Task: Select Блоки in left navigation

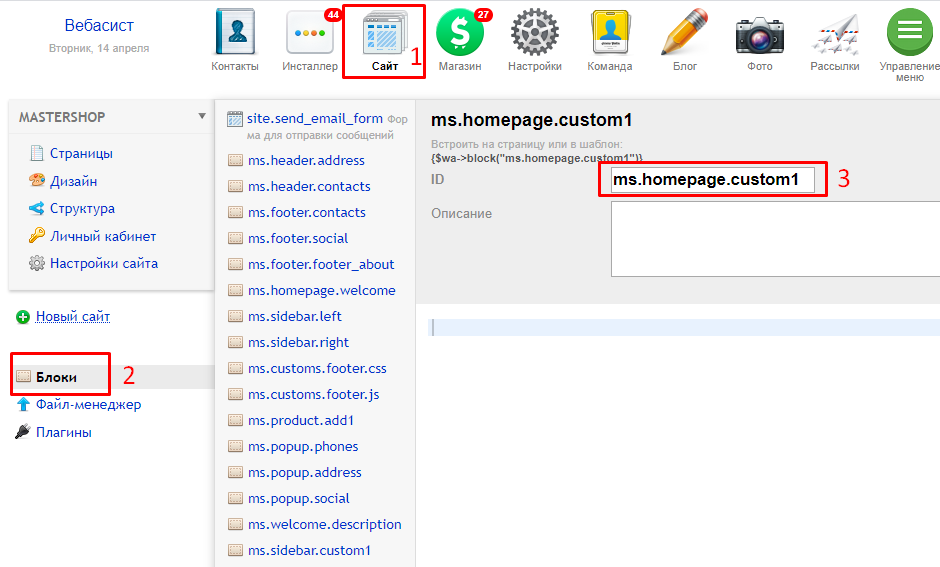Action: click(56, 377)
